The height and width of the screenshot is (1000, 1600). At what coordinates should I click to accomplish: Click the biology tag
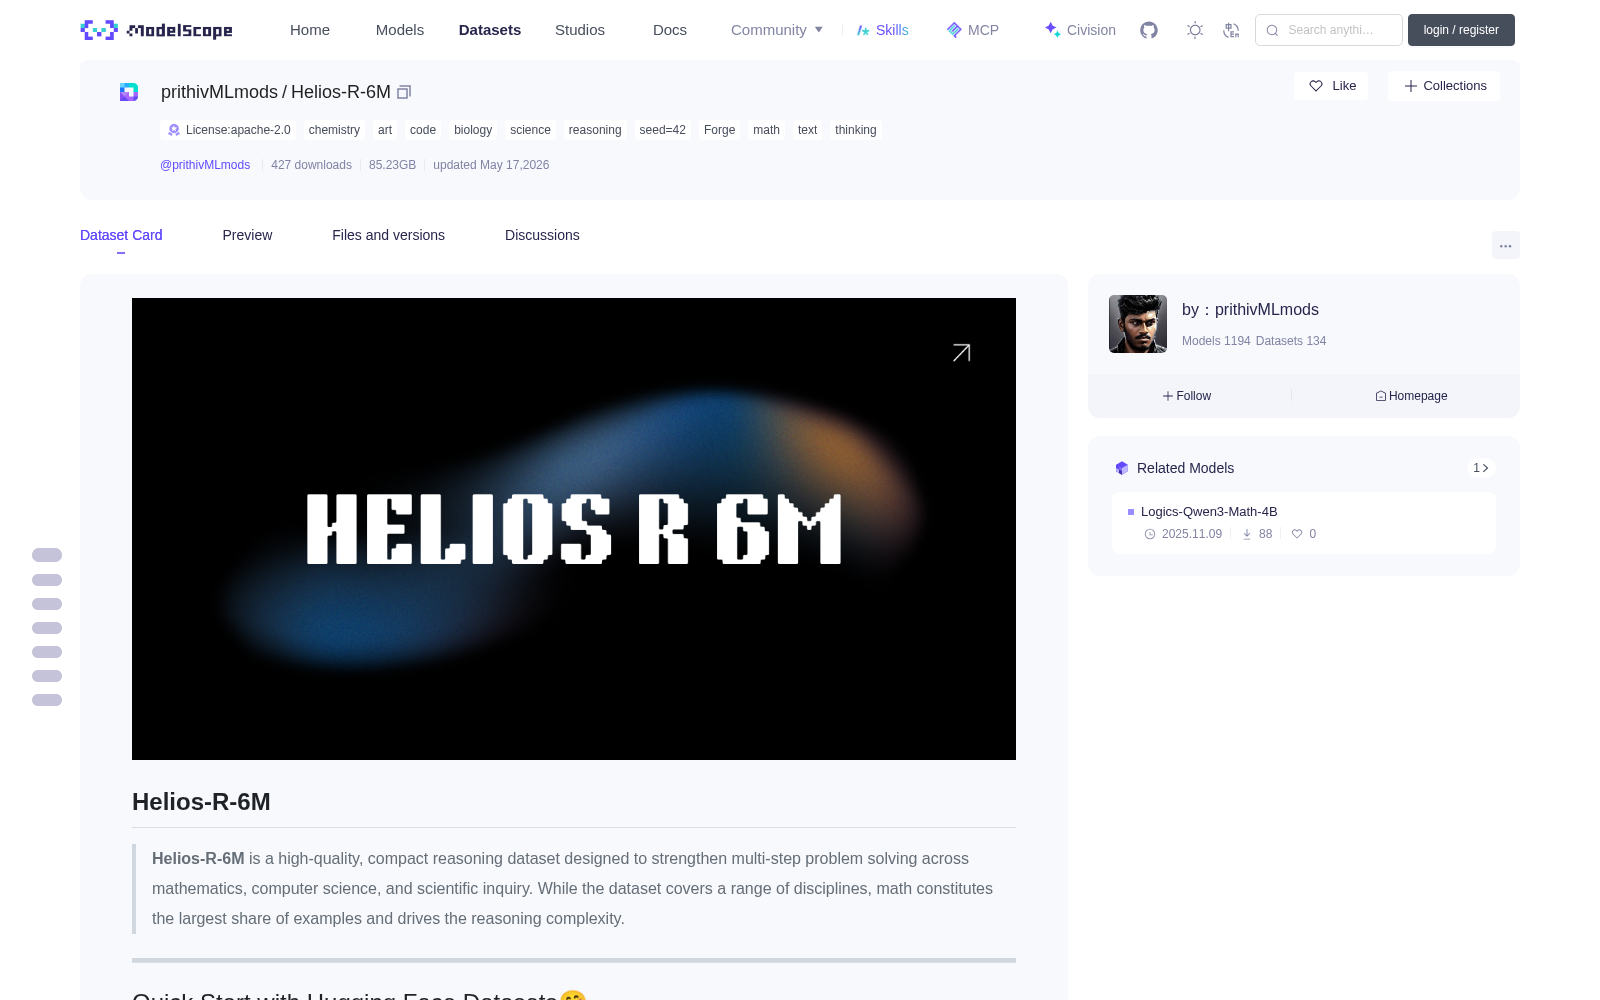(x=473, y=130)
